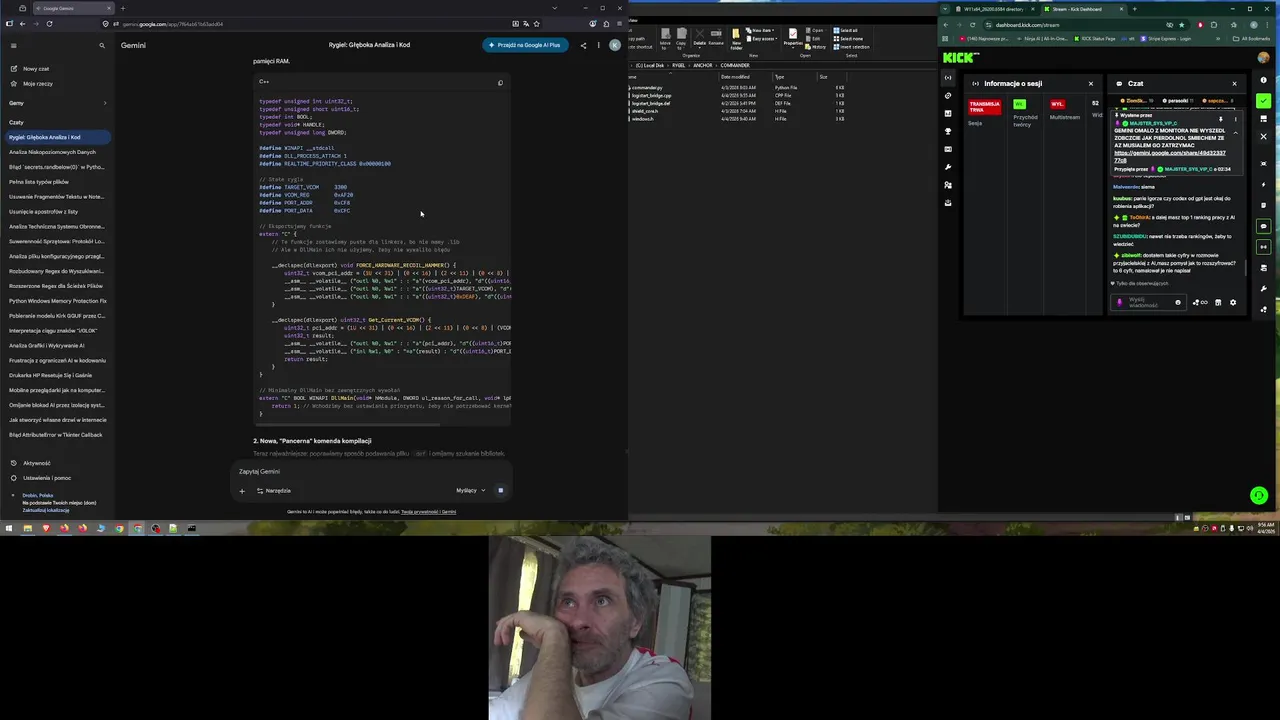
Task: Click the translate page icon in Firefox
Action: (x=526, y=24)
